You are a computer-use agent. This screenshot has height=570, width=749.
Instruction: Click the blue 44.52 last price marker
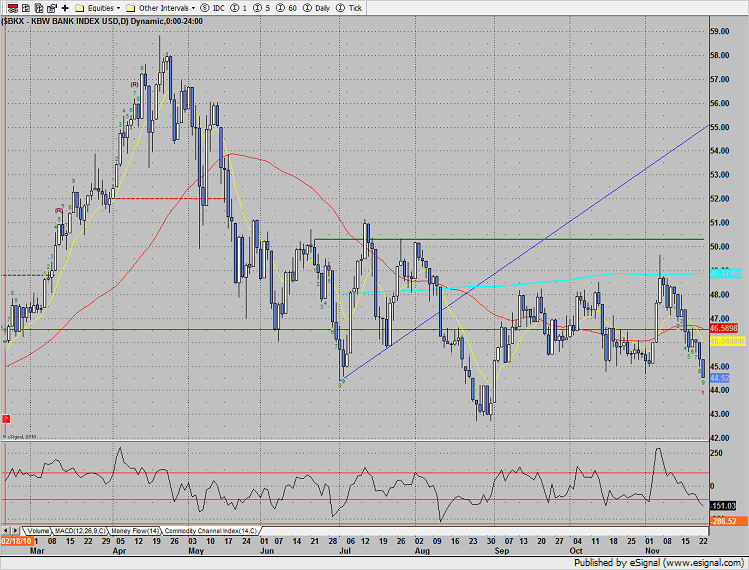(x=719, y=378)
